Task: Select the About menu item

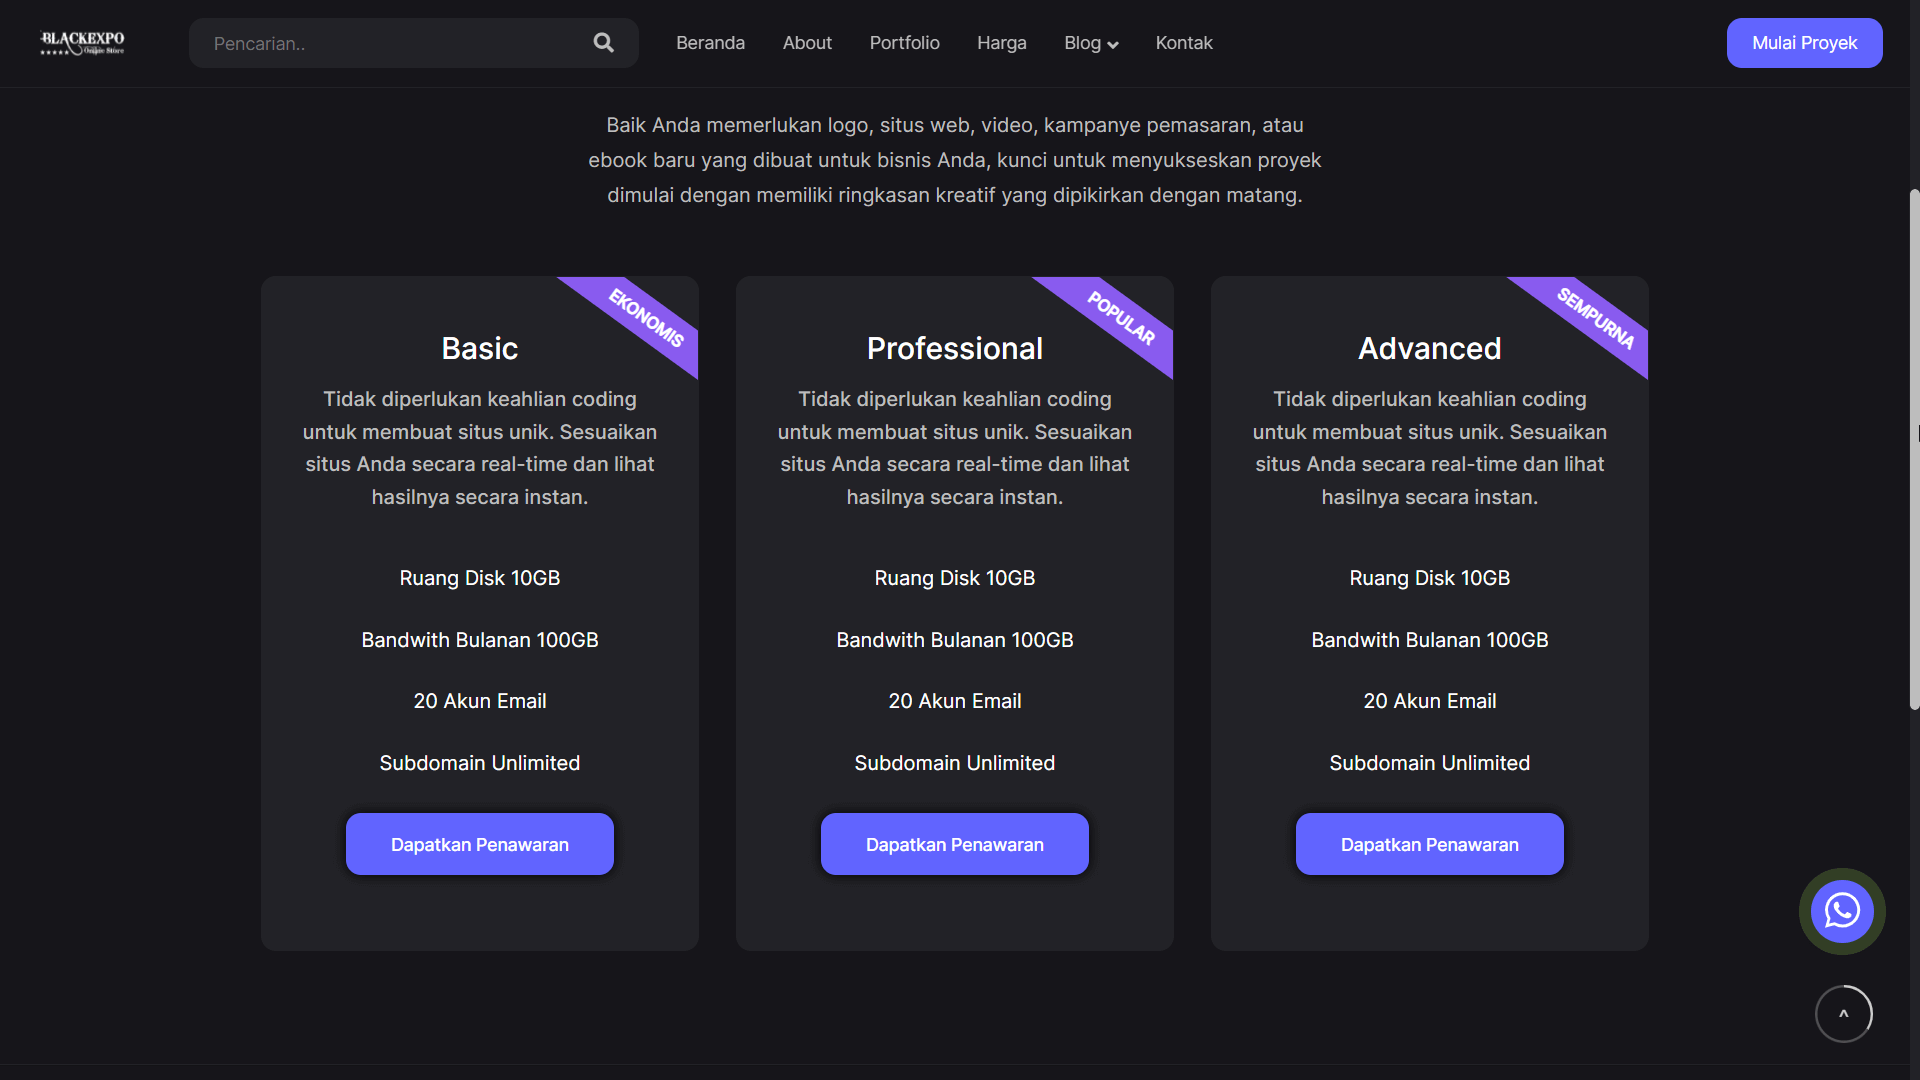Action: point(807,43)
